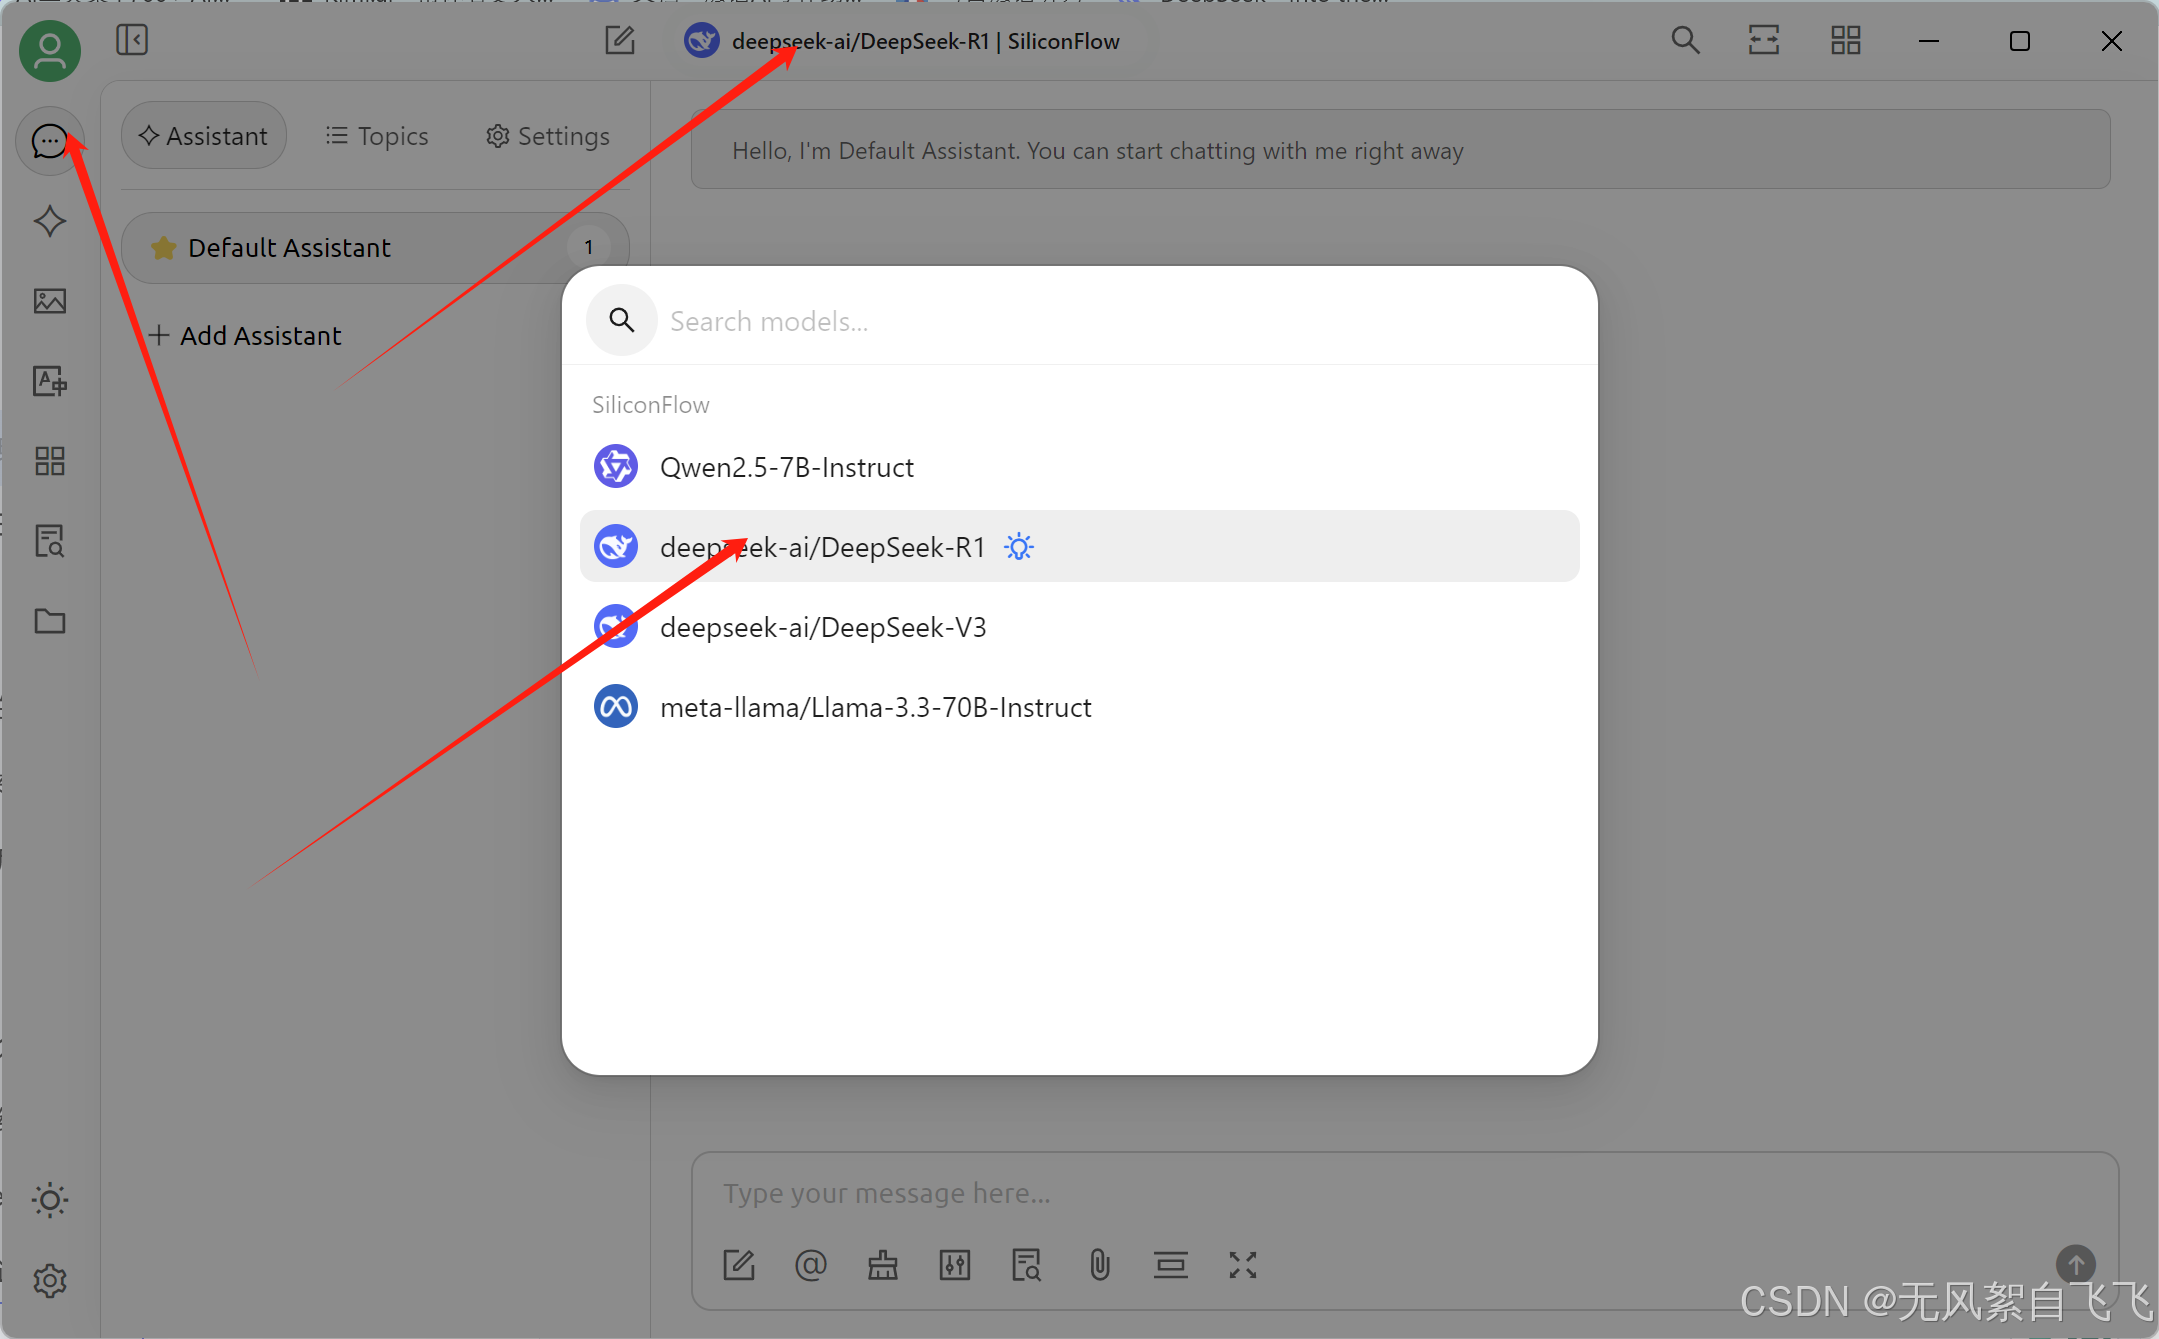This screenshot has height=1339, width=2159.
Task: Click Add Assistant button
Action: click(245, 336)
